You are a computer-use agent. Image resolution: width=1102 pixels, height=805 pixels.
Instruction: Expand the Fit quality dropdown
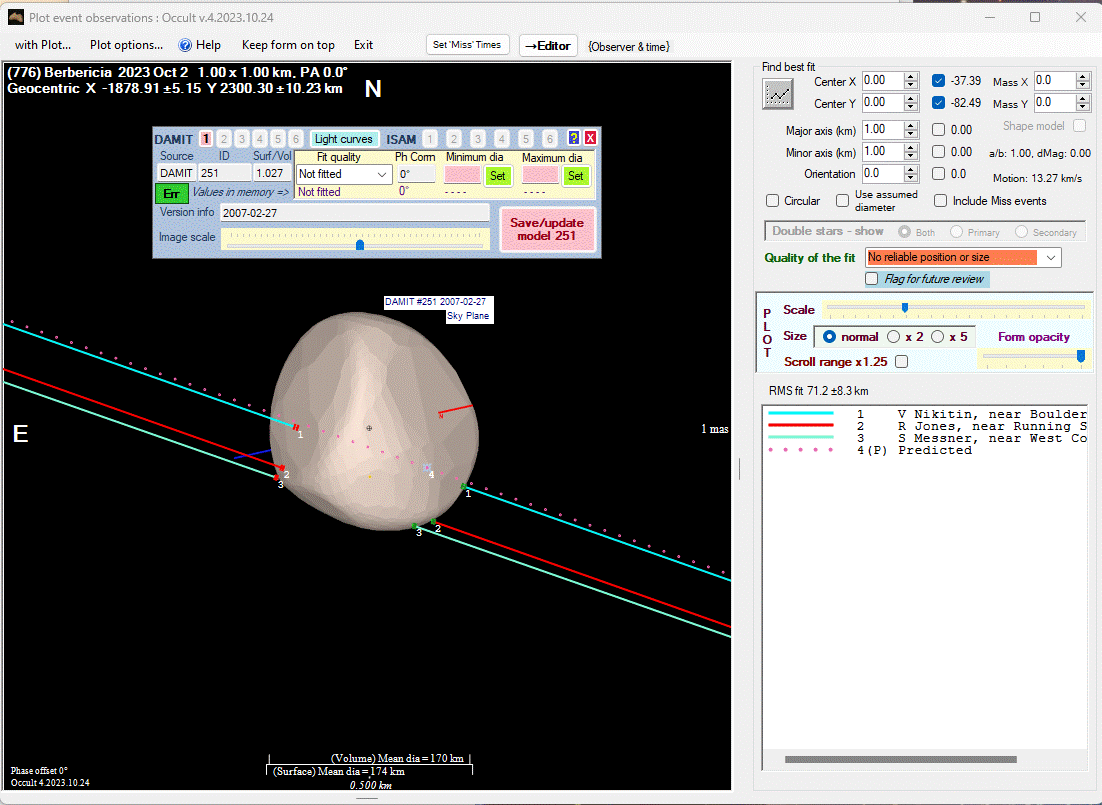pos(383,174)
